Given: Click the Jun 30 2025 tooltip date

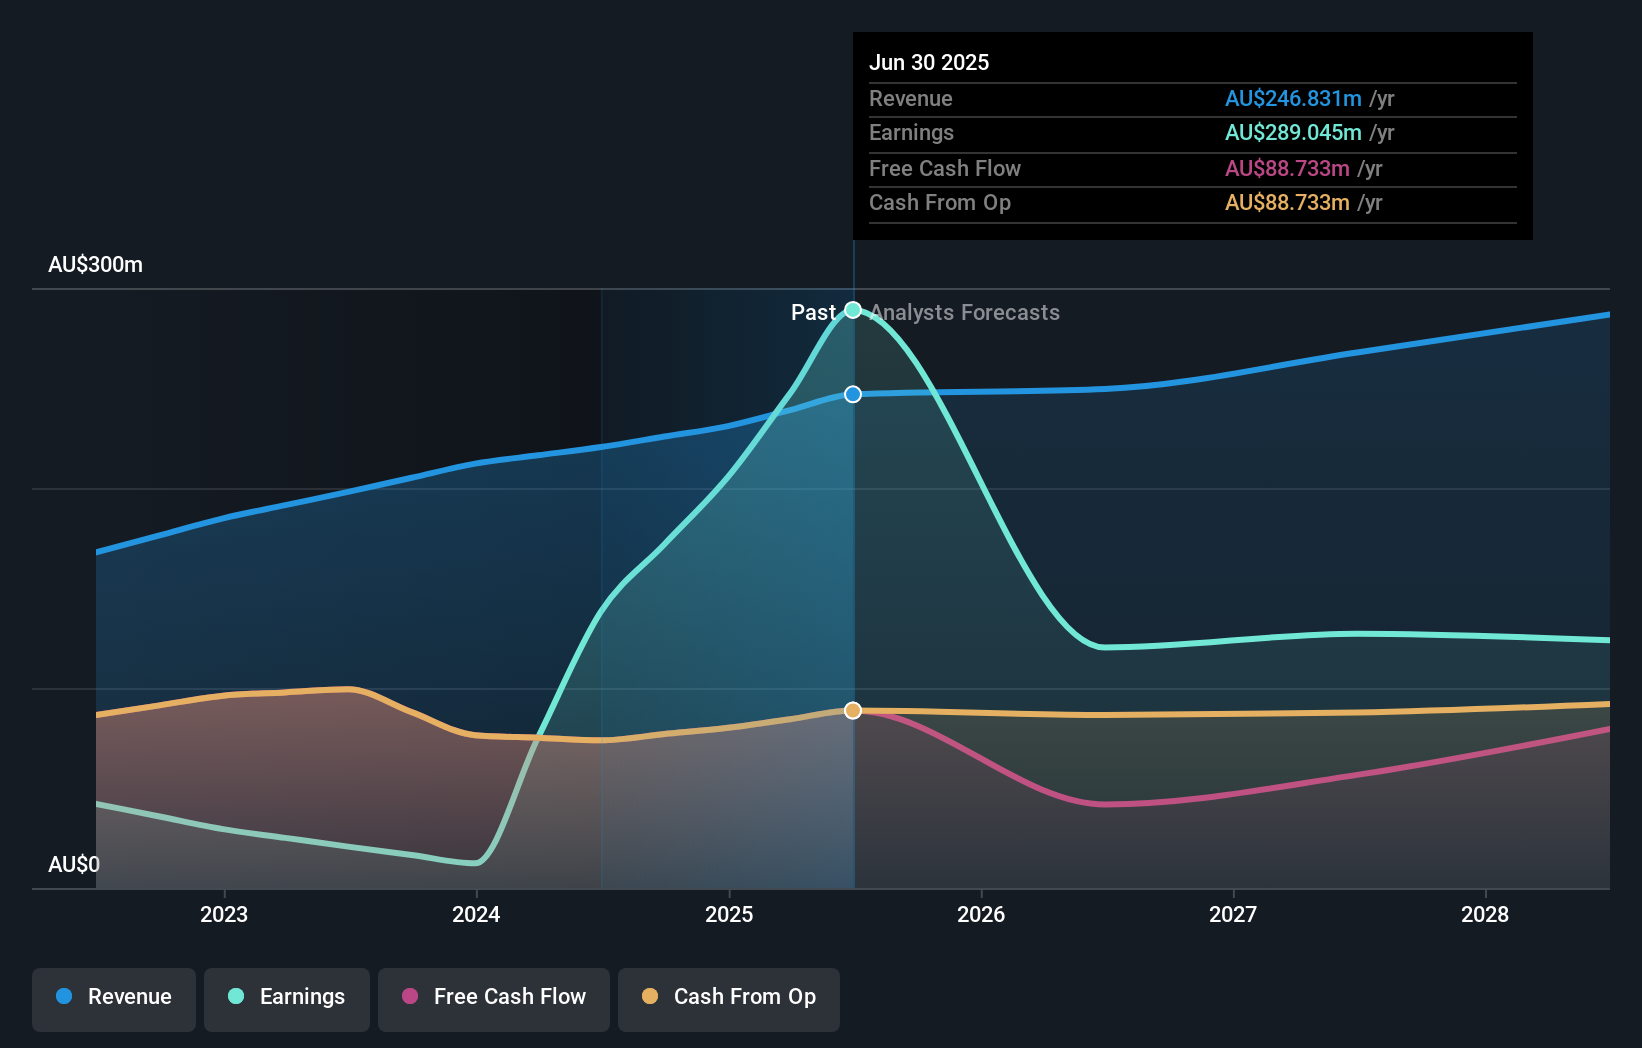Looking at the screenshot, I should (929, 62).
